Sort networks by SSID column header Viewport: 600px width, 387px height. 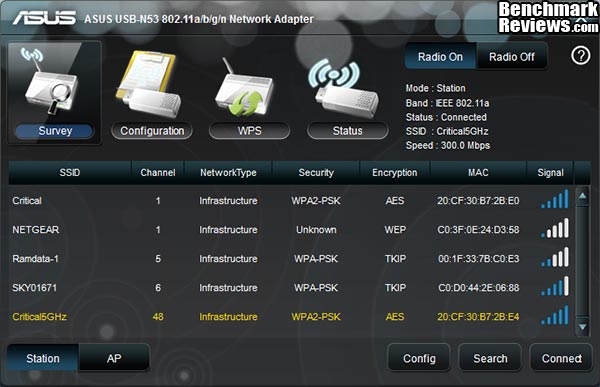click(70, 173)
